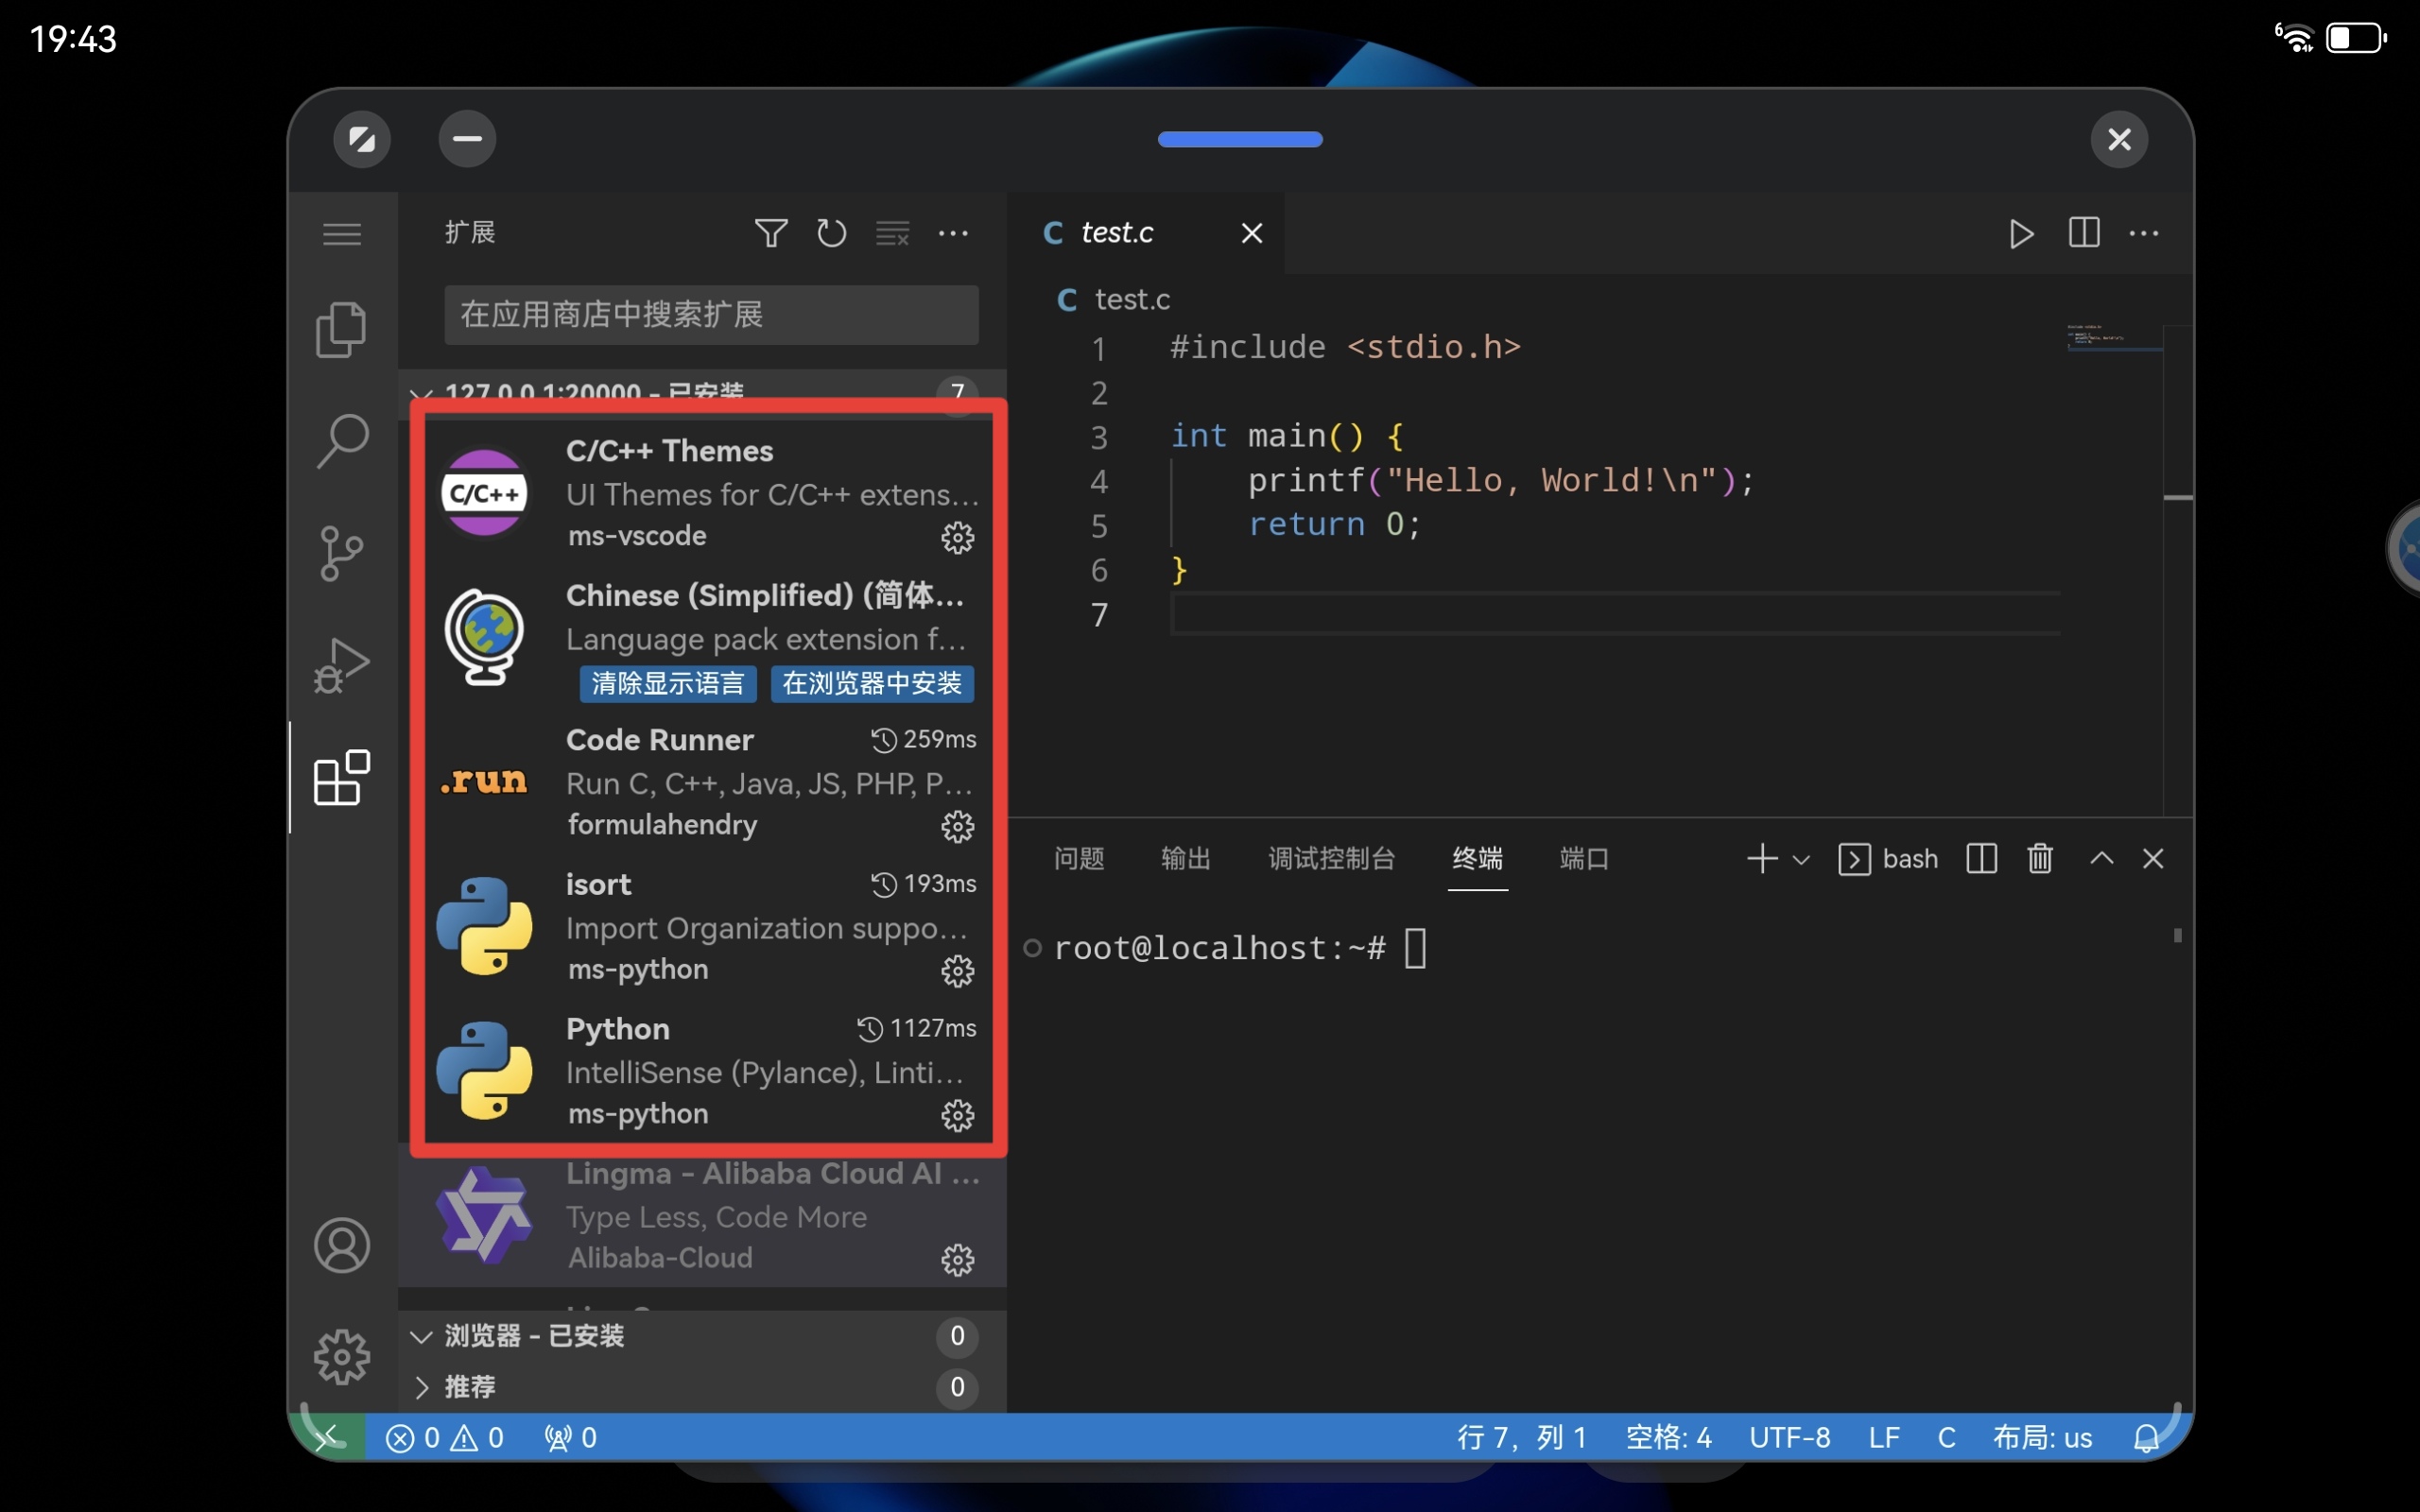2420x1512 pixels.
Task: Toggle the hamburger menu in activity bar
Action: click(341, 234)
